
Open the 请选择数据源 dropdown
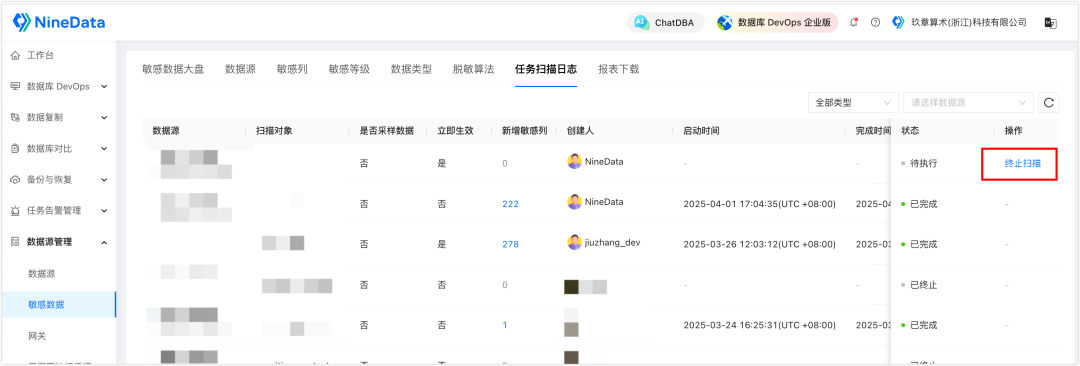(968, 103)
